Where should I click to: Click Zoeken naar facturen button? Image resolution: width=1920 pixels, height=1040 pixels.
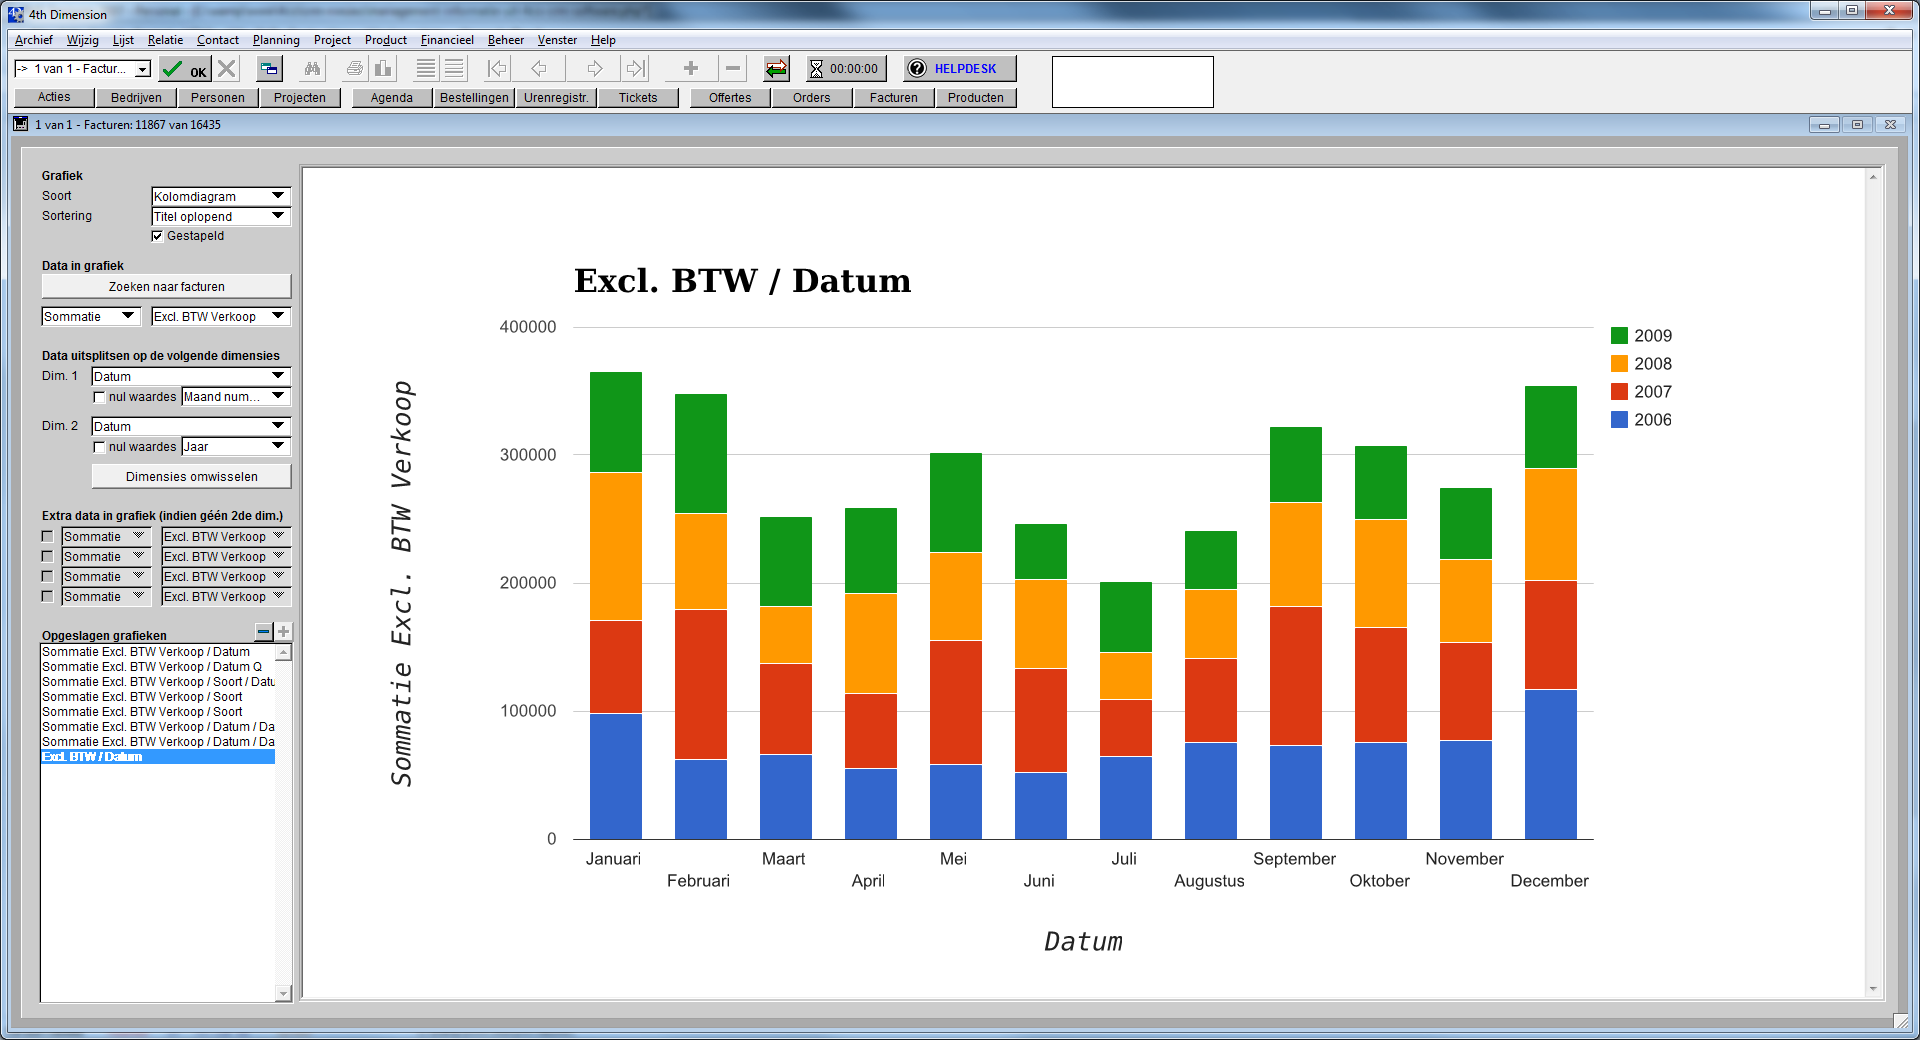tap(166, 287)
